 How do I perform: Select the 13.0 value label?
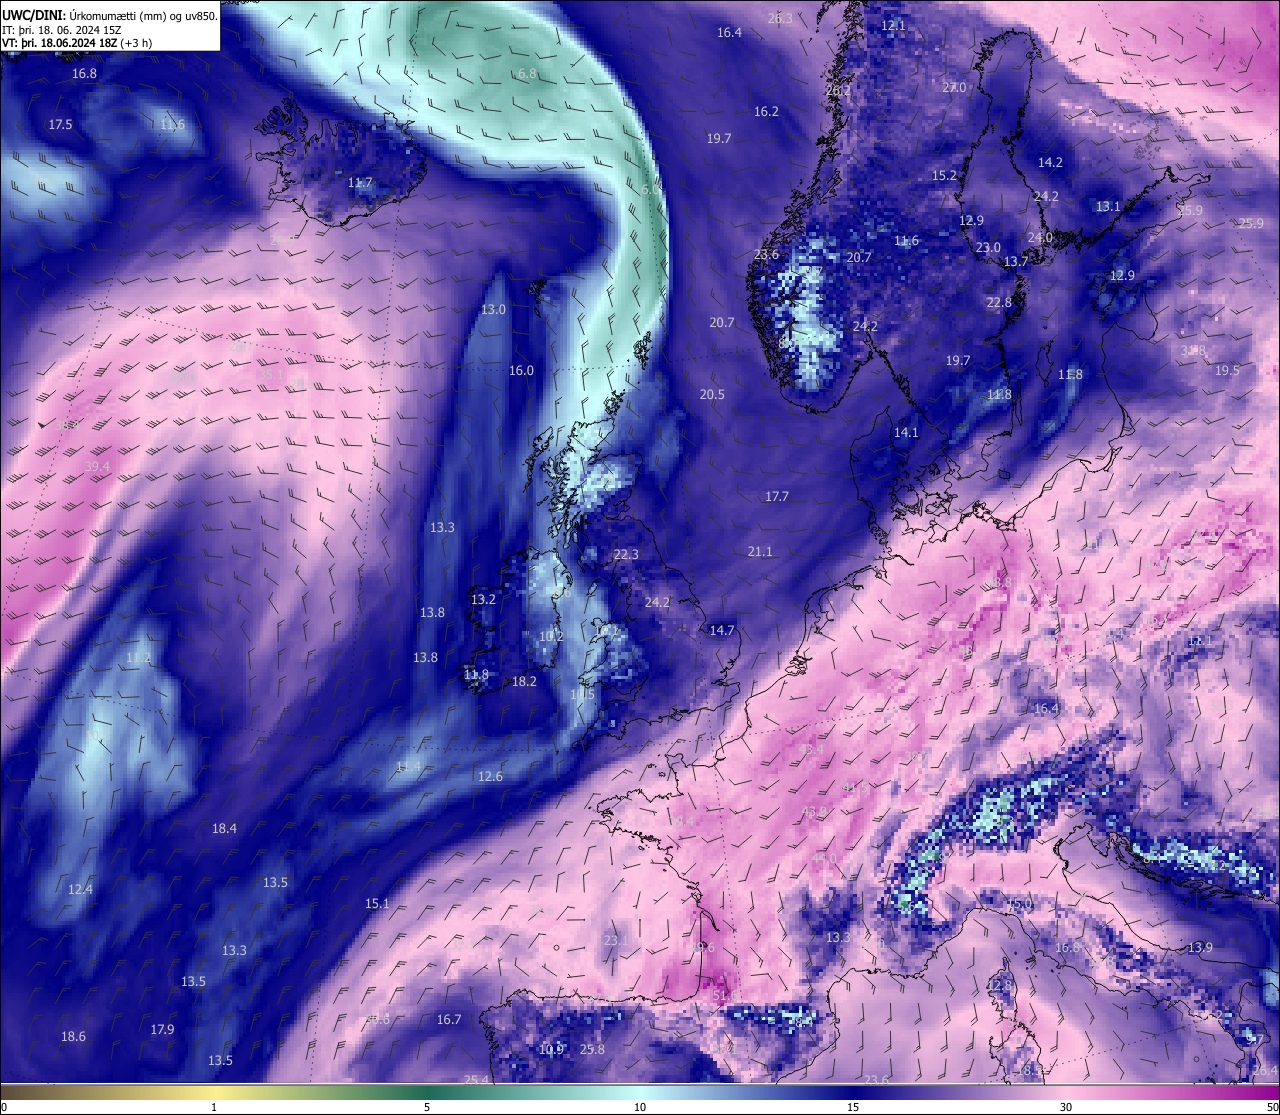[493, 310]
